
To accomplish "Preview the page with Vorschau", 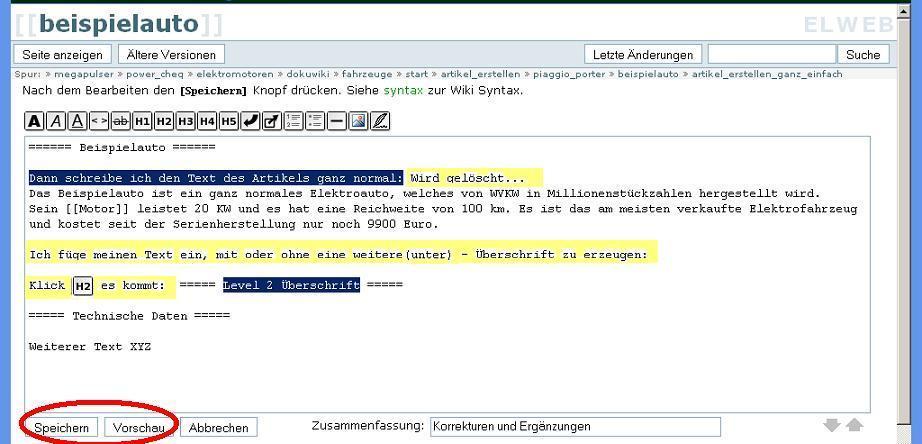I will tap(138, 427).
